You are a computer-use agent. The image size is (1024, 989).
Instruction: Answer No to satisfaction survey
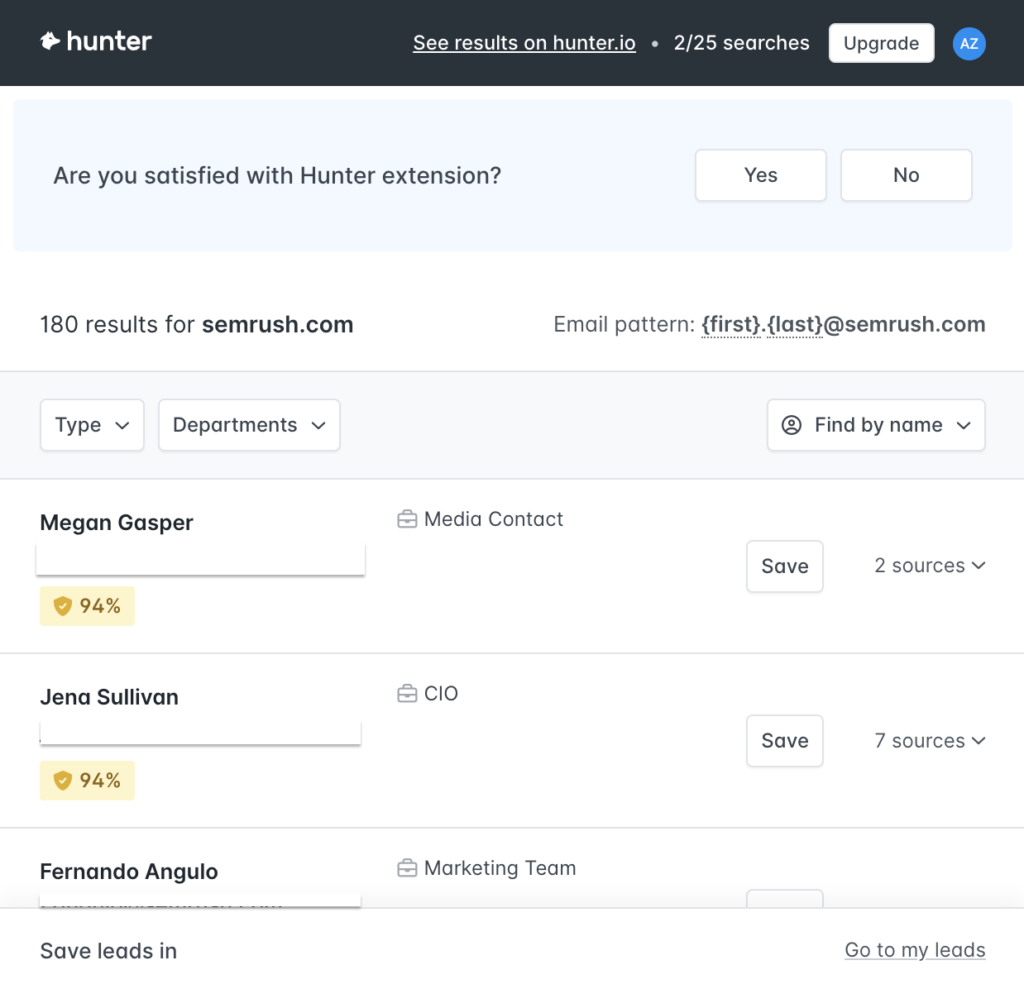point(905,175)
